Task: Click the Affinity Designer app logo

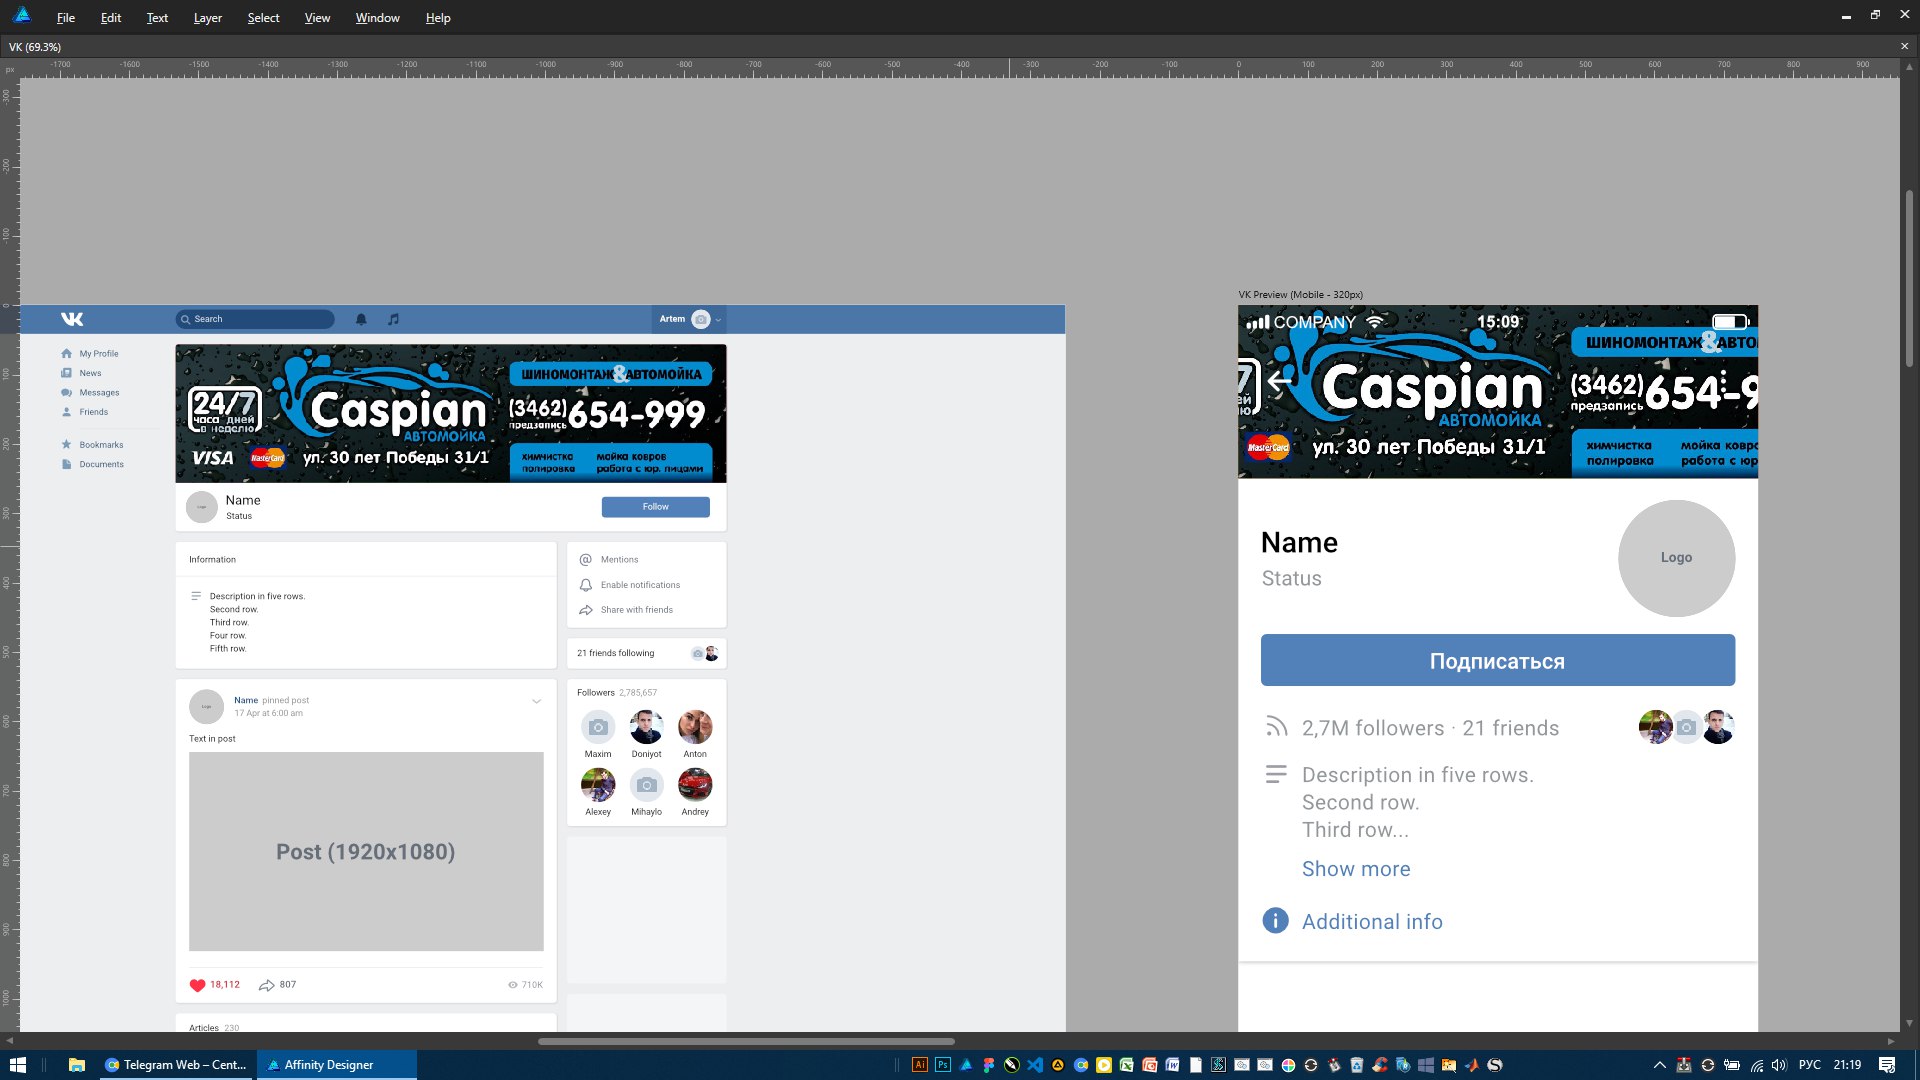Action: (x=21, y=15)
